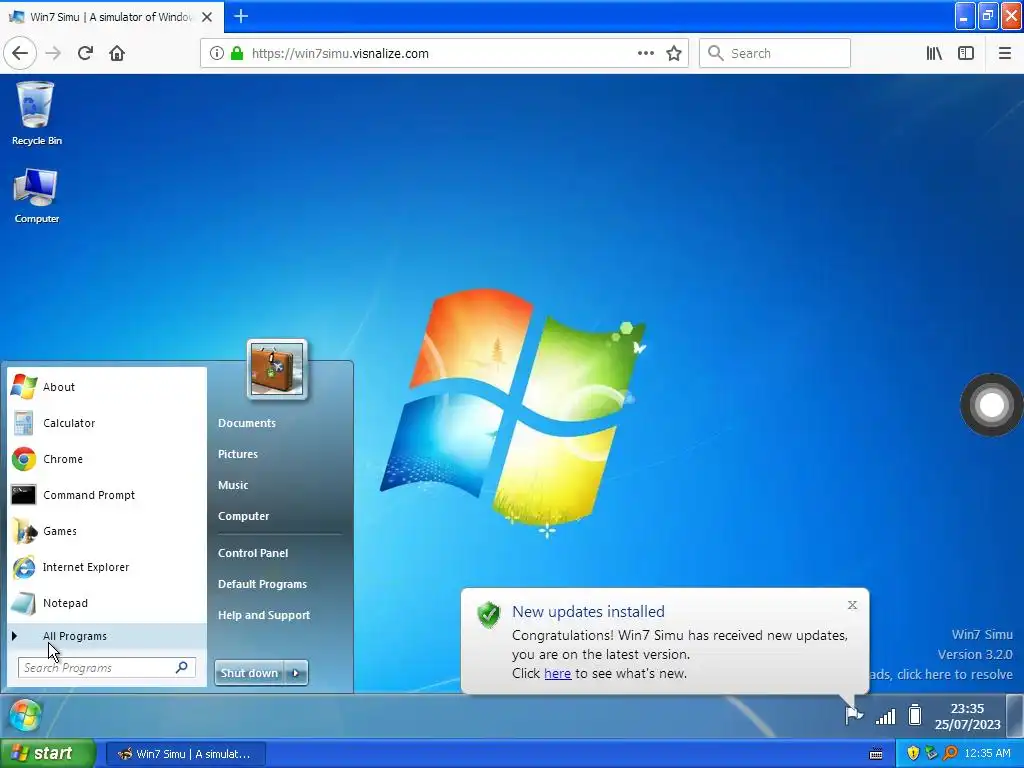Click the Action Center flag icon
Screen dimensions: 1024x768
point(853,716)
